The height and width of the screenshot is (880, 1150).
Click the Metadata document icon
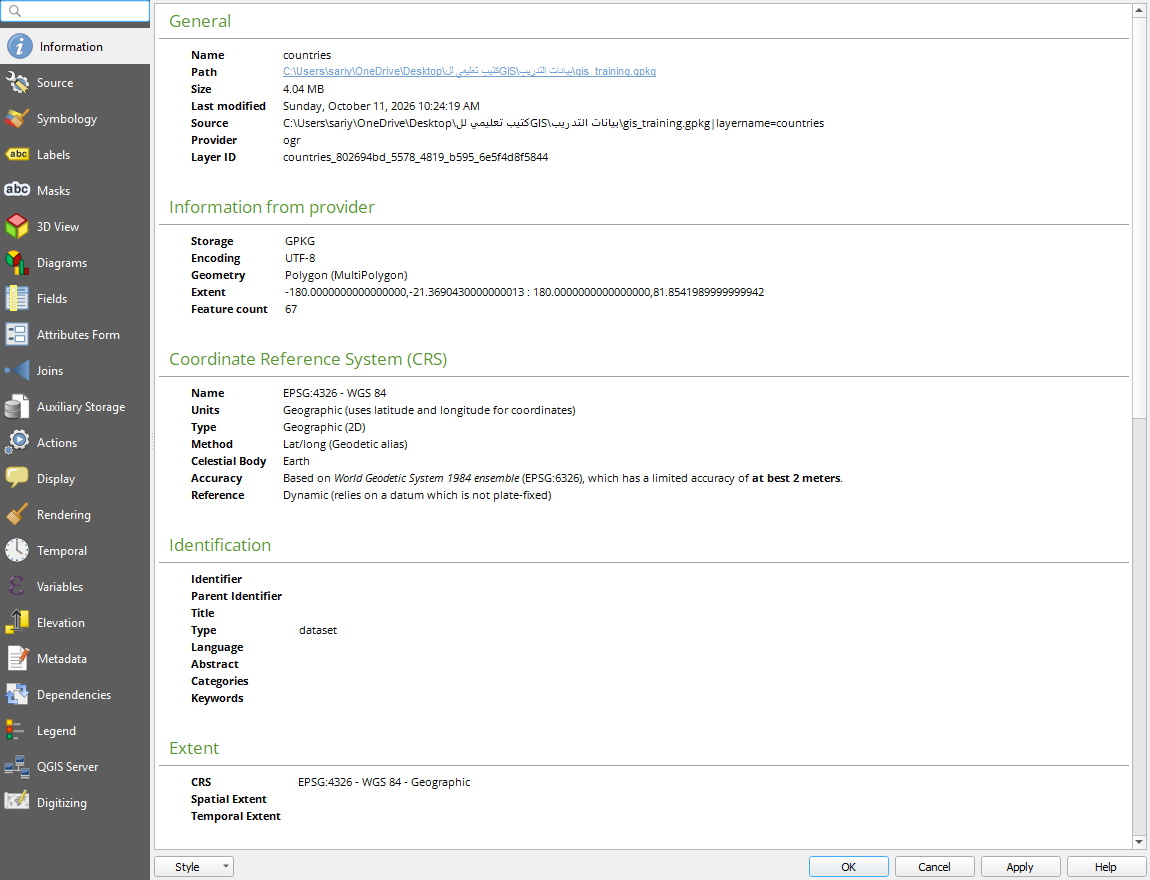(x=17, y=659)
